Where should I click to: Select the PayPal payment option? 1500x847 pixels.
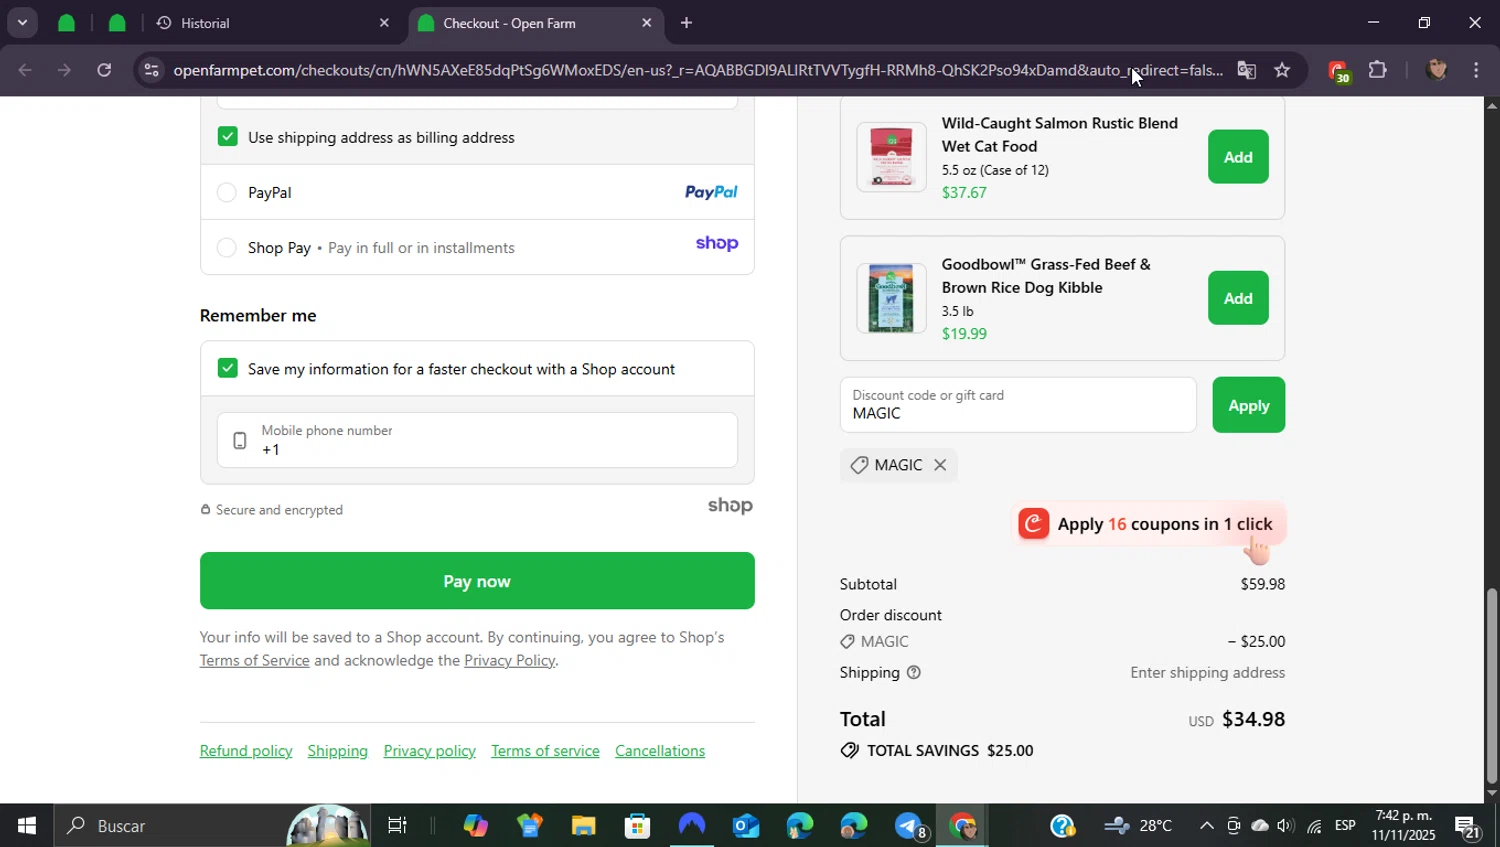click(227, 192)
